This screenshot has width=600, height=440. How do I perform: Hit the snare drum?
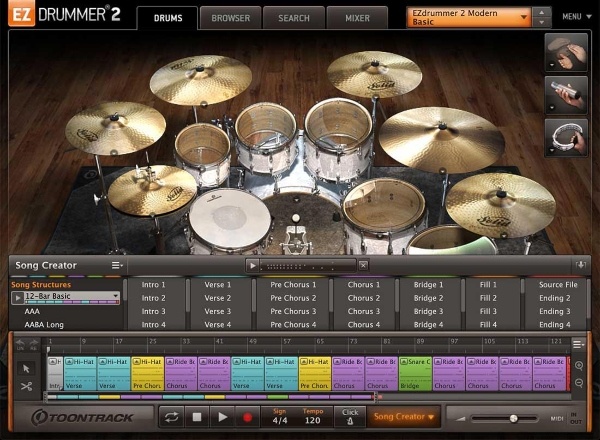click(x=230, y=218)
